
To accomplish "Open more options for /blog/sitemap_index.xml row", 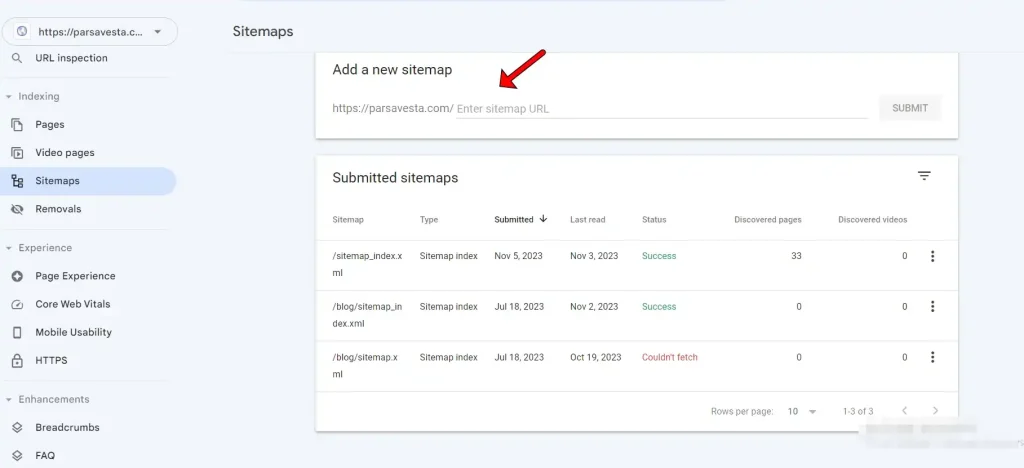I will (x=933, y=307).
